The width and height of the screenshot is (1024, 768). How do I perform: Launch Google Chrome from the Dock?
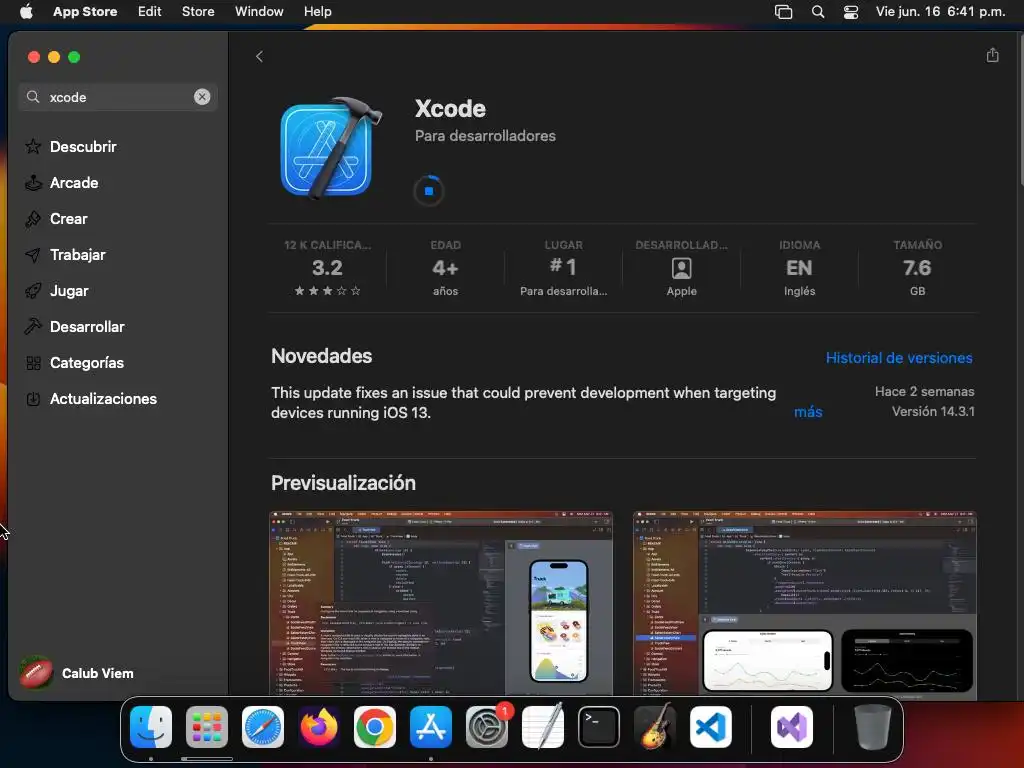tap(375, 727)
